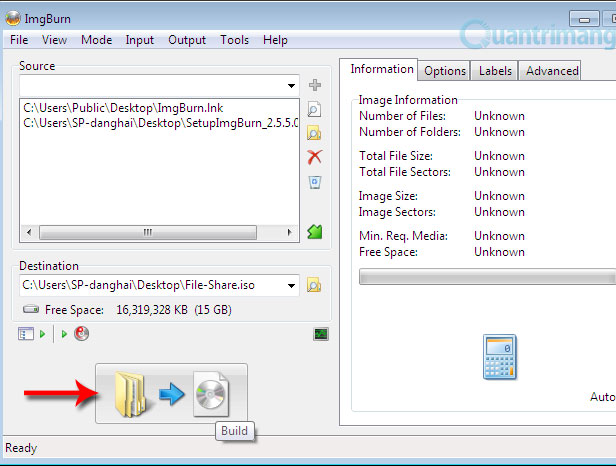Click the Min. Req. Media Unknown value
Viewport: 616px width, 466px height.
point(499,236)
